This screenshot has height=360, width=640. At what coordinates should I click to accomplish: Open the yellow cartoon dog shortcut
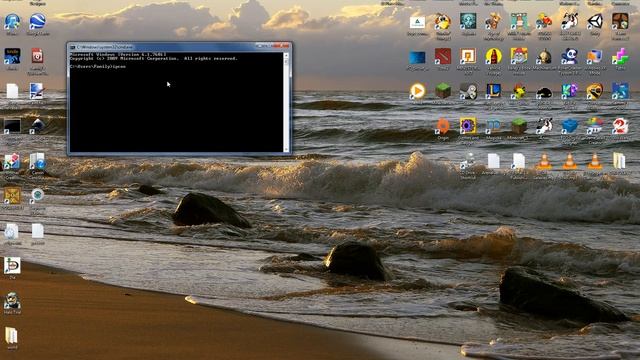coord(443,22)
